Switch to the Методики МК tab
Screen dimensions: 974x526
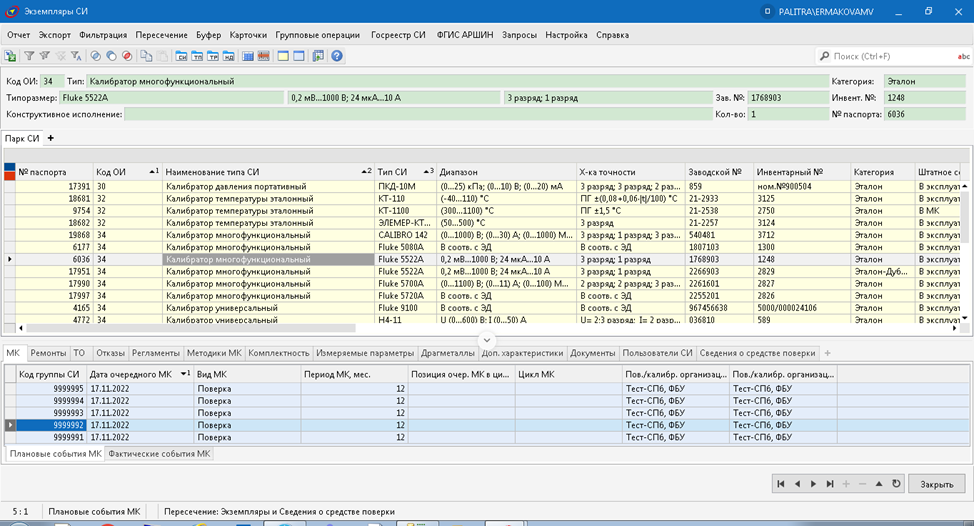point(214,353)
